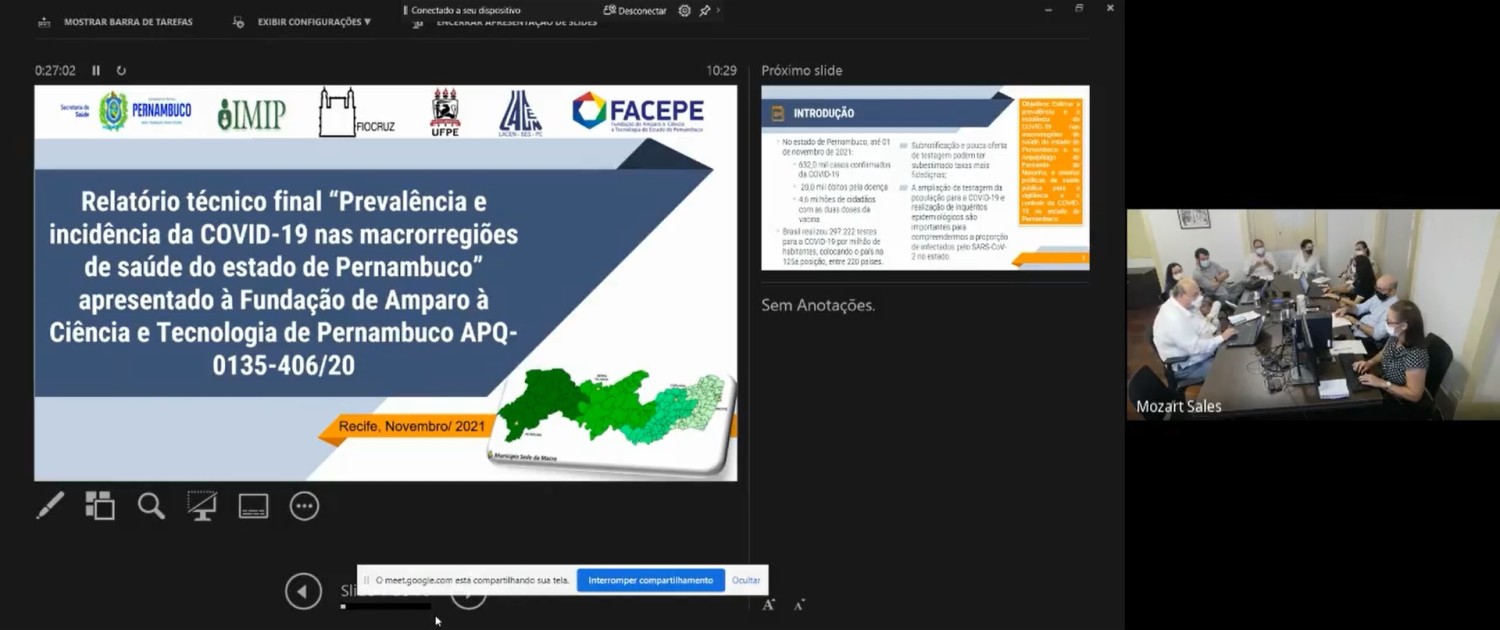Click the Ocultar link

(746, 580)
